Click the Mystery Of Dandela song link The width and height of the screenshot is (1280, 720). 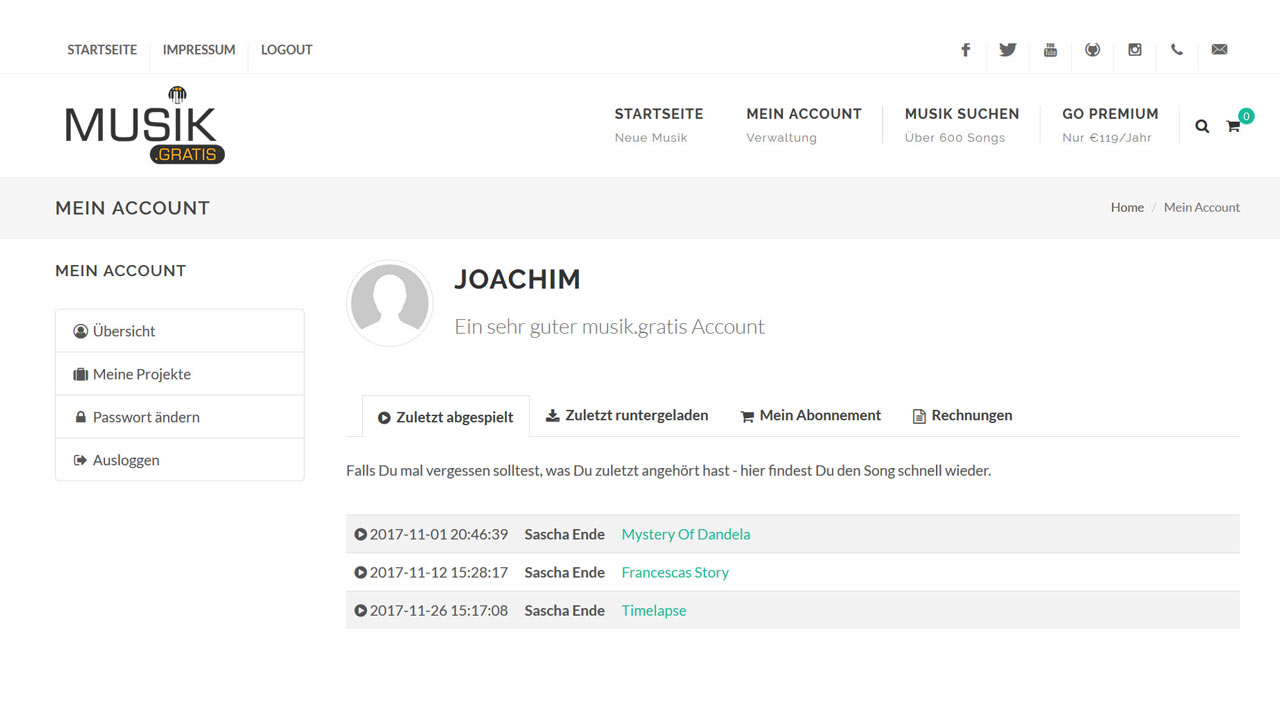coord(685,534)
